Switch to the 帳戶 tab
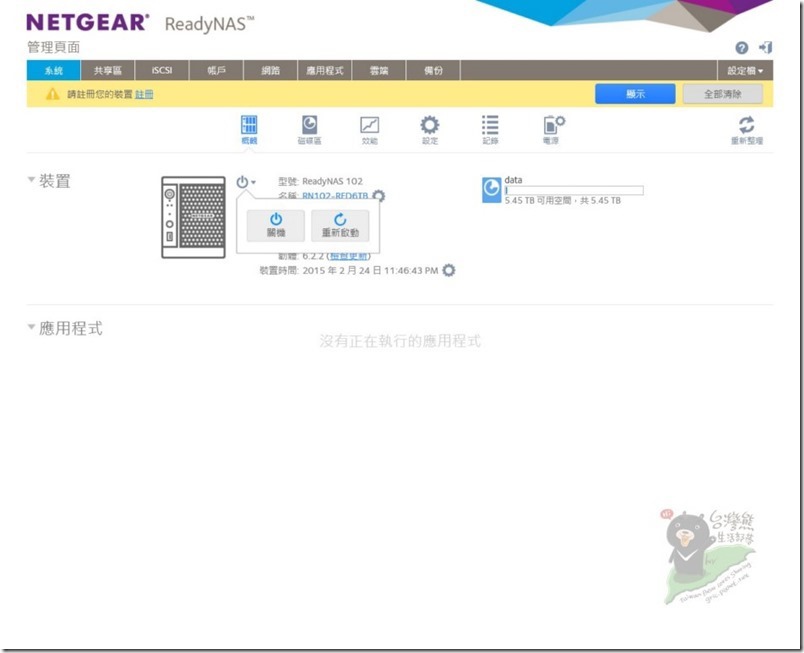This screenshot has width=804, height=653. click(x=216, y=71)
